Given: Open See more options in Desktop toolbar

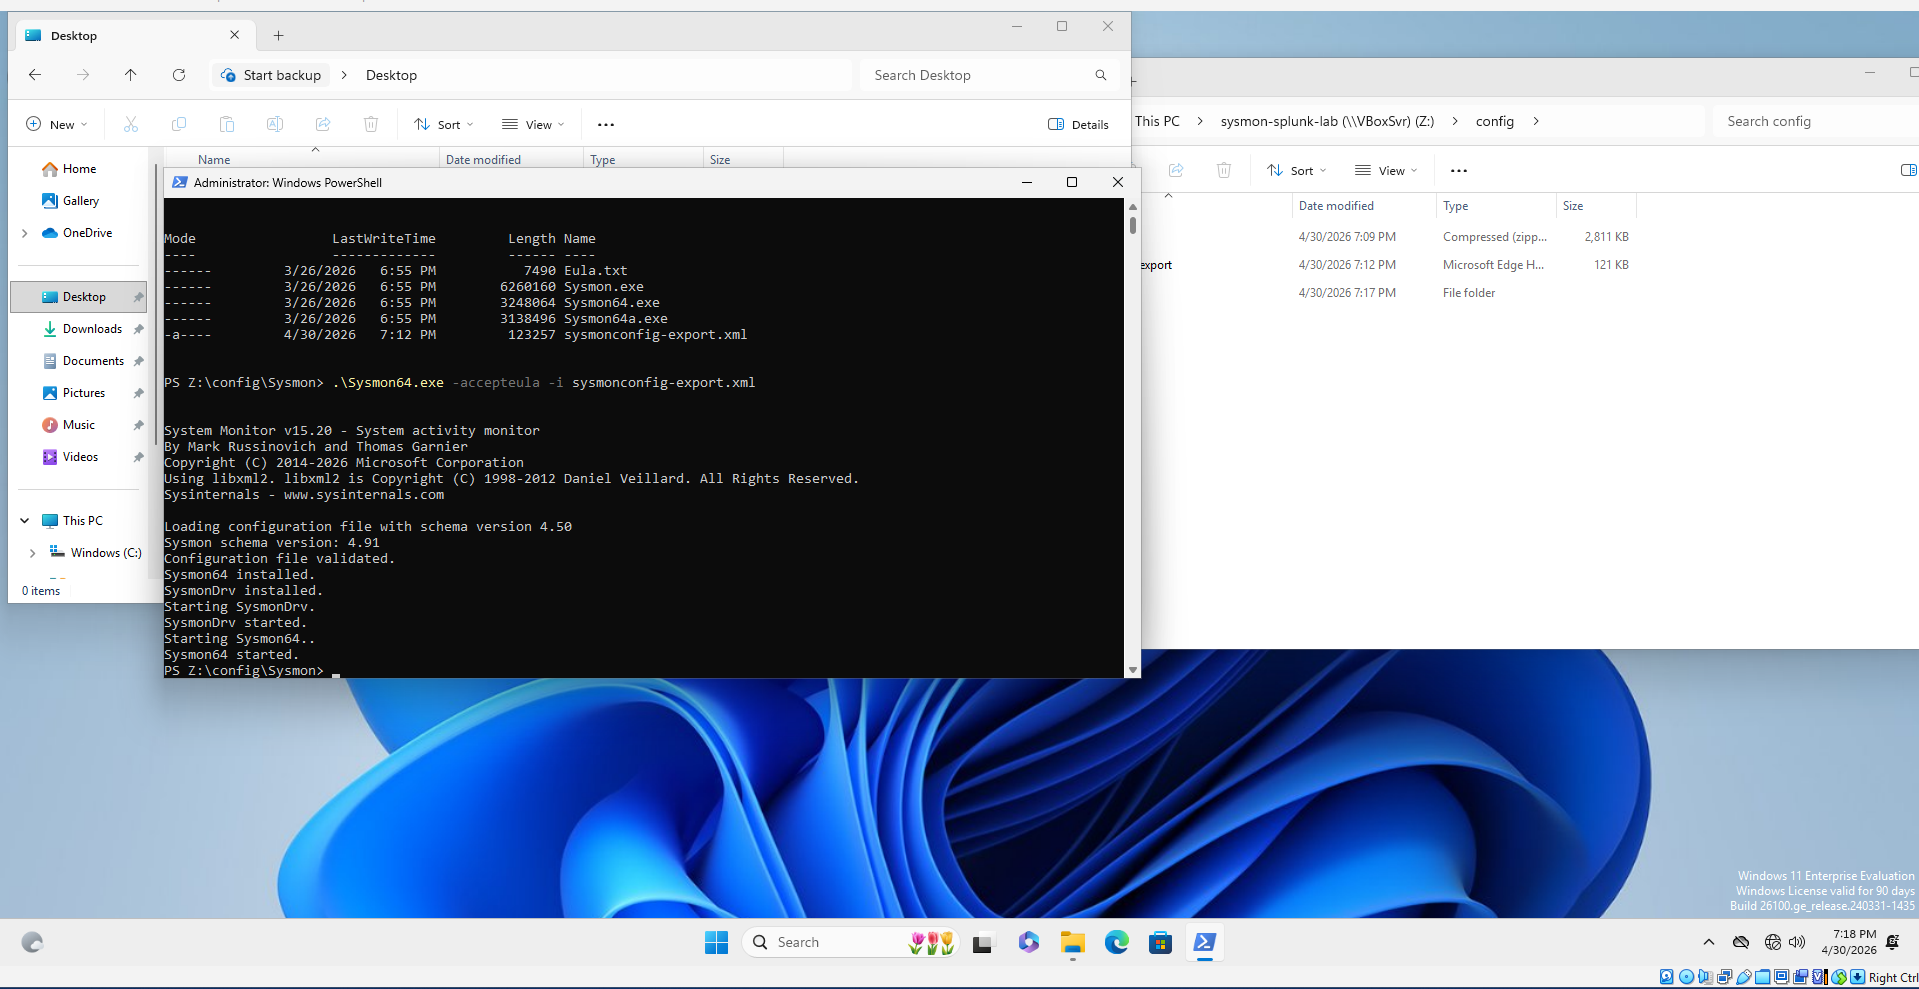Looking at the screenshot, I should point(606,125).
